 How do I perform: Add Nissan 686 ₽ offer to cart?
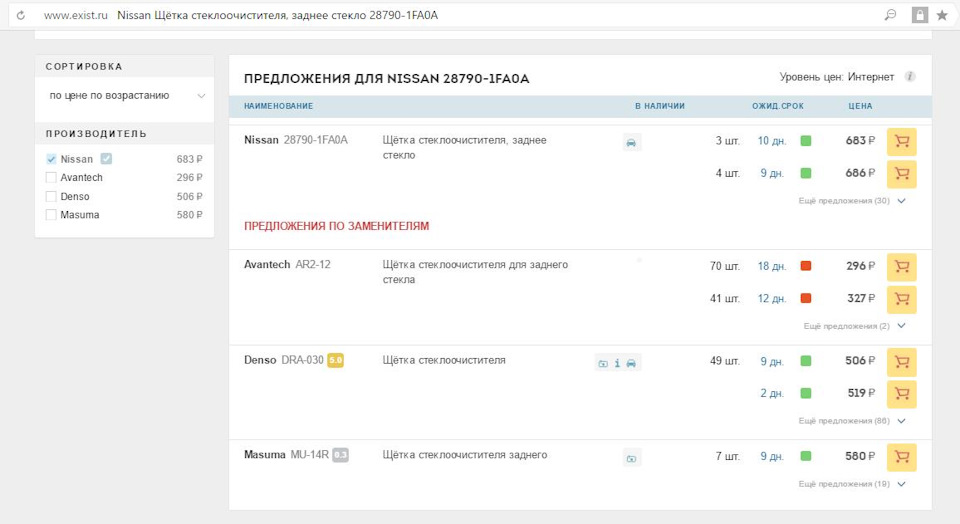point(902,174)
